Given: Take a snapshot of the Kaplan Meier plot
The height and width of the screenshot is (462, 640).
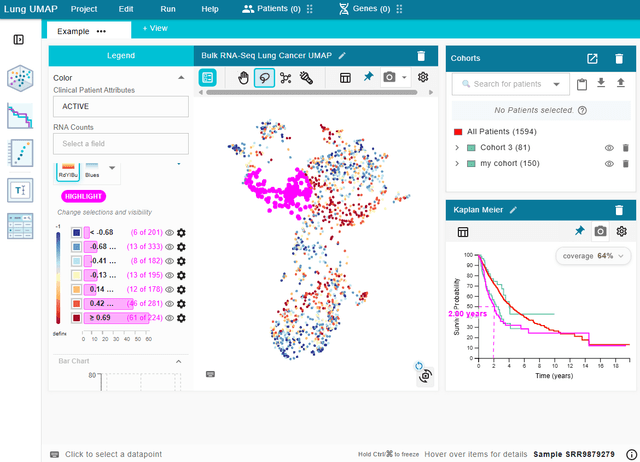Looking at the screenshot, I should (x=600, y=231).
